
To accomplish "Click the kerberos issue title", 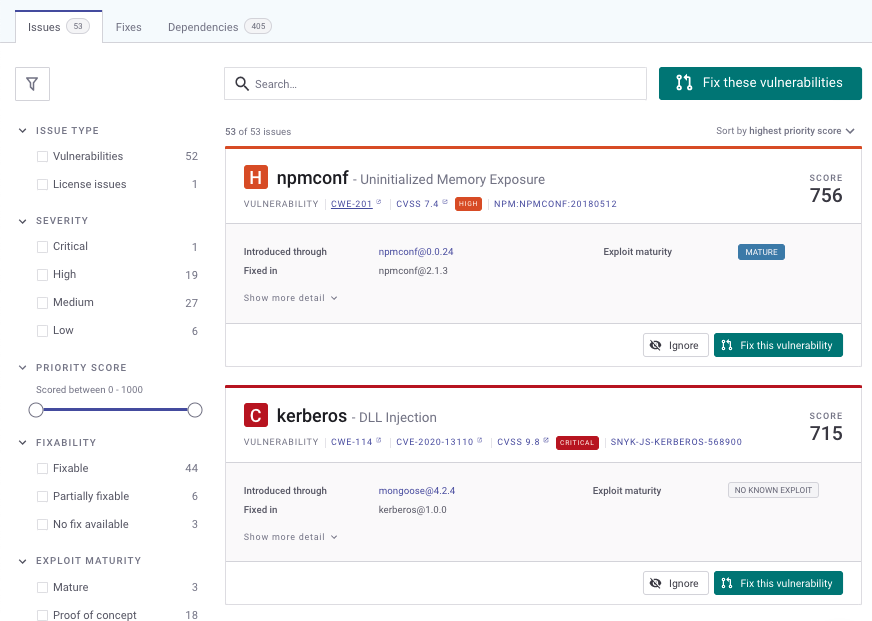I will pos(312,416).
